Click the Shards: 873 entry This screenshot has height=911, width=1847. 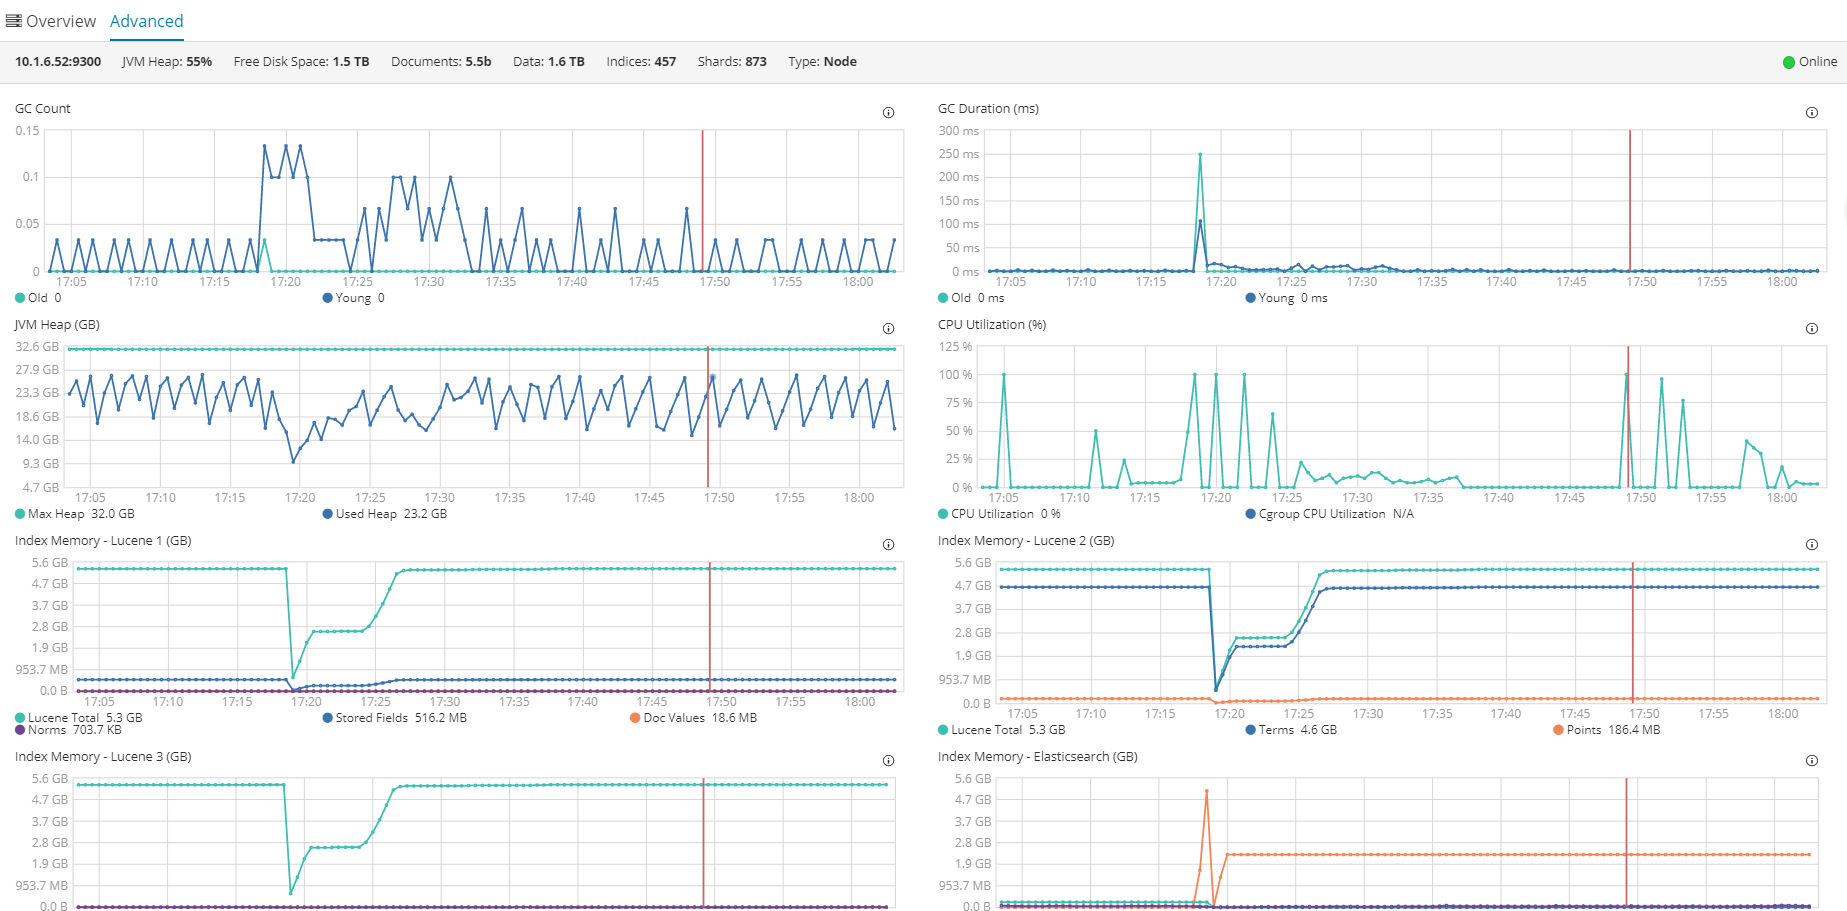[732, 62]
